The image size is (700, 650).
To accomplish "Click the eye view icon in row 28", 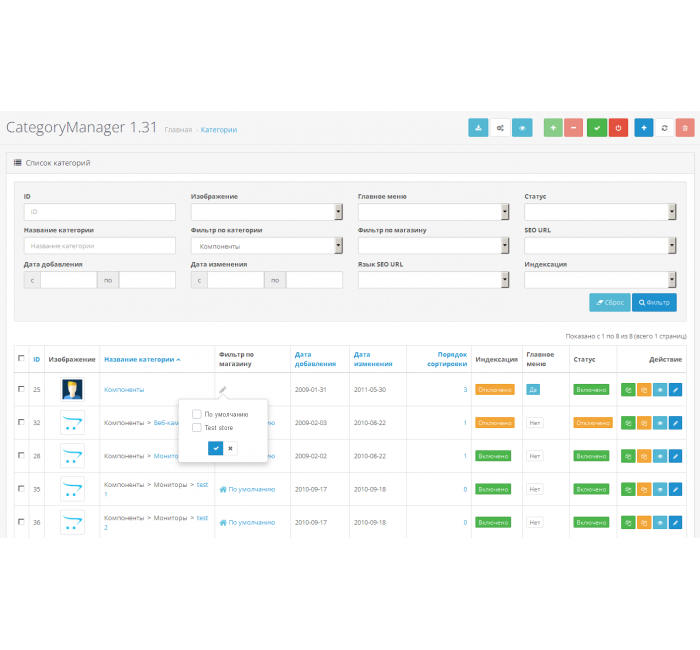I will (660, 456).
